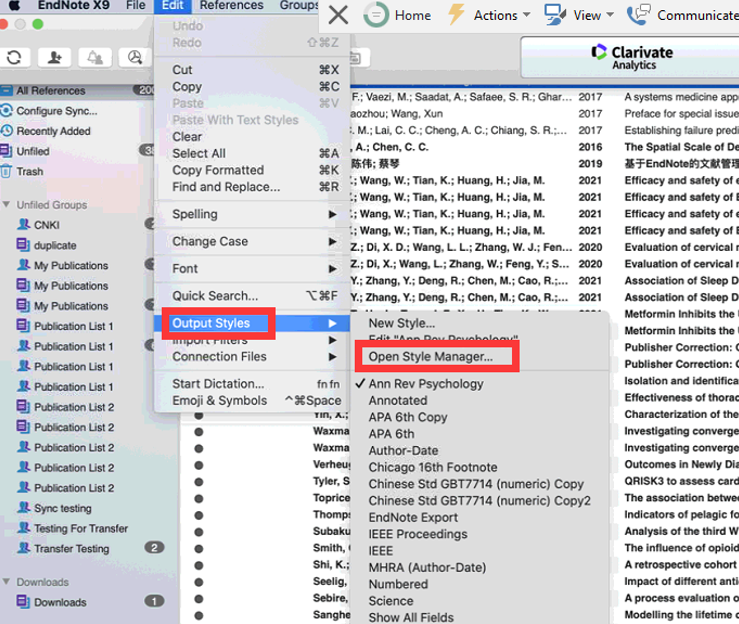Click the activity feed bell-person icon
This screenshot has height=624, width=739.
95,57
